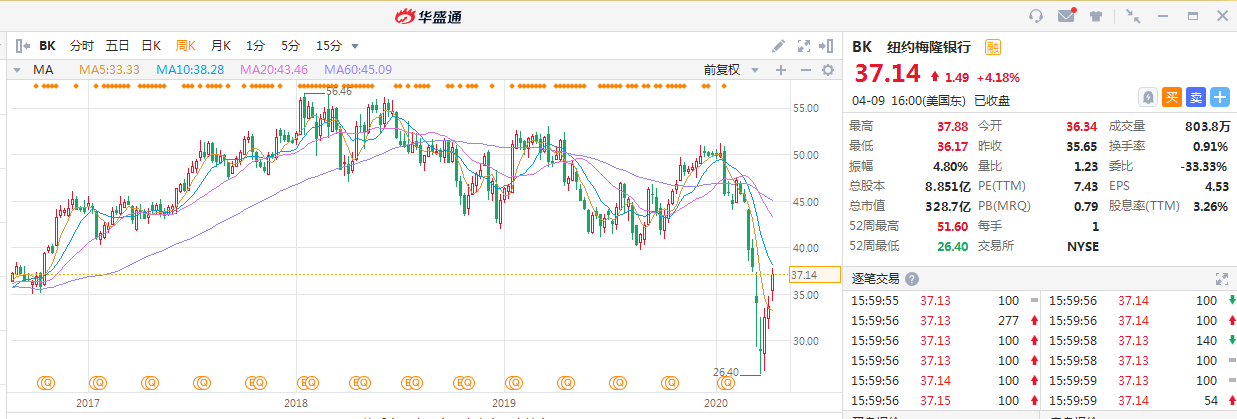The image size is (1237, 419).
Task: Click the +4.18% change value
Action: coord(997,77)
